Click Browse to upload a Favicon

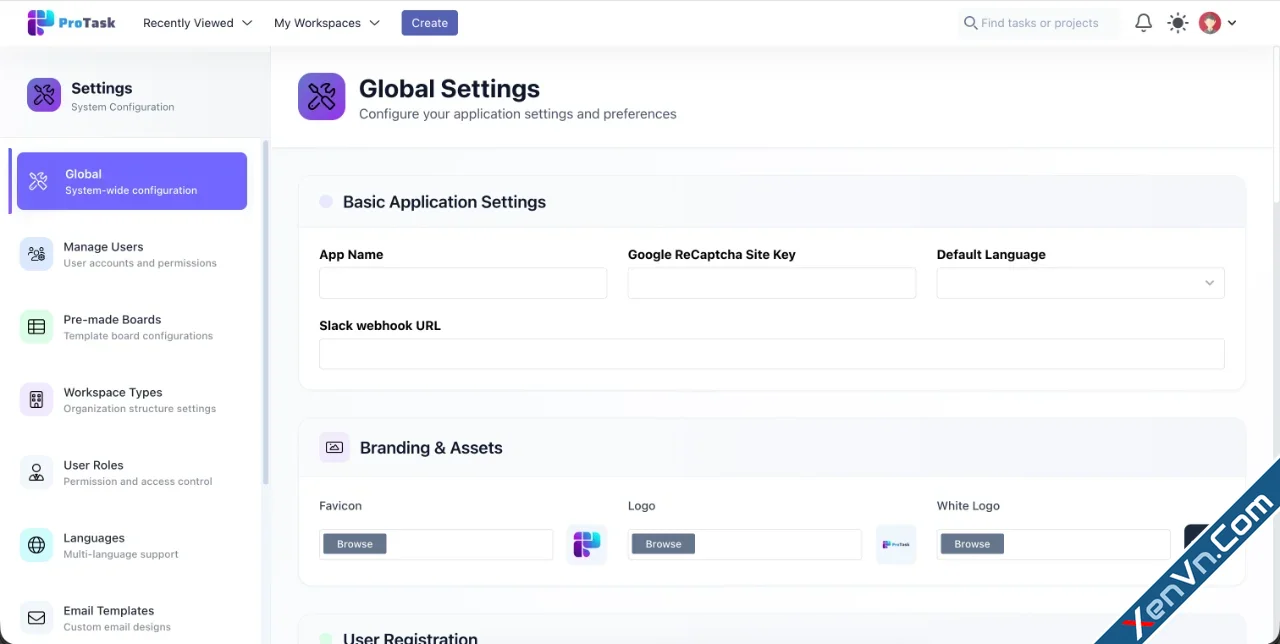click(x=354, y=543)
